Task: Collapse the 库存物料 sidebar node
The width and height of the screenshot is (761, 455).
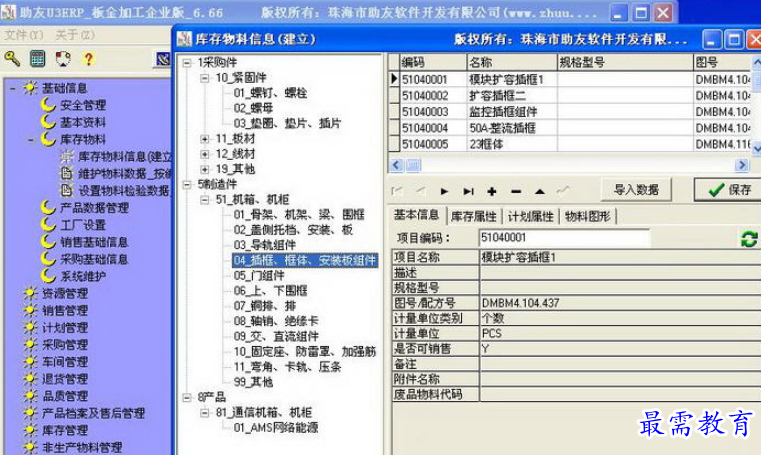Action: point(31,140)
